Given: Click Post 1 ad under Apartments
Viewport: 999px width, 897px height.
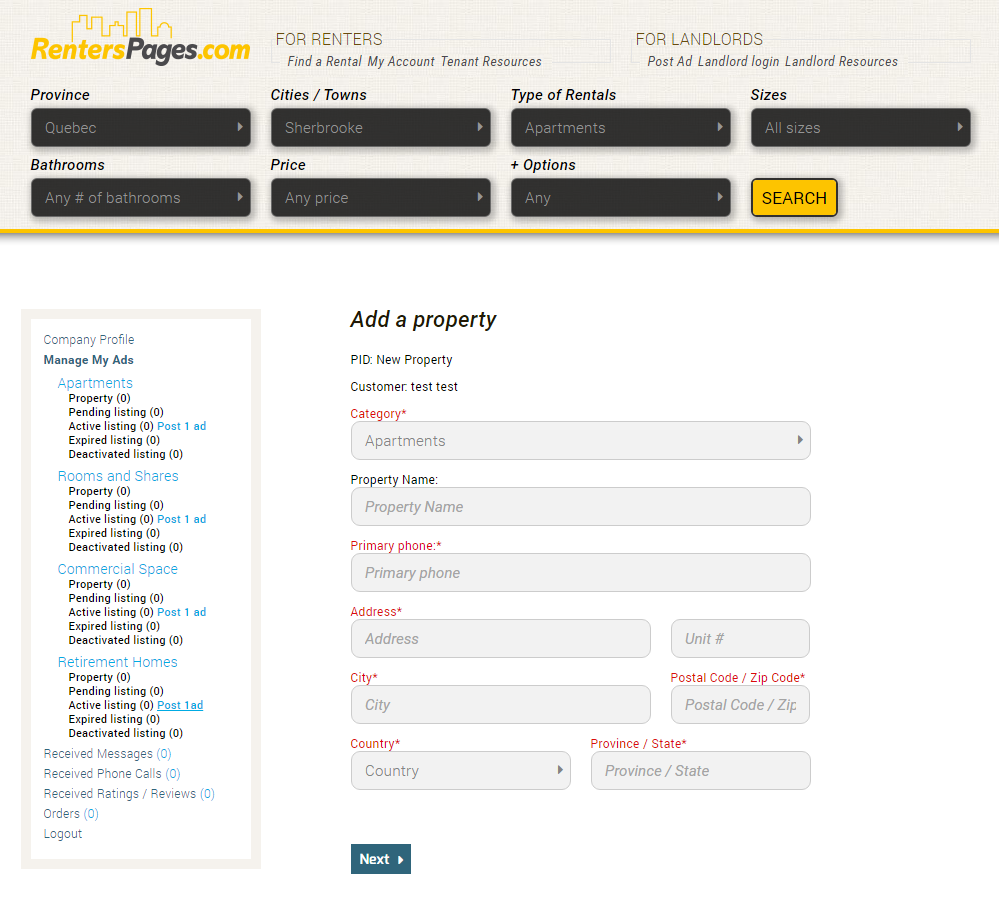Looking at the screenshot, I should (x=182, y=426).
